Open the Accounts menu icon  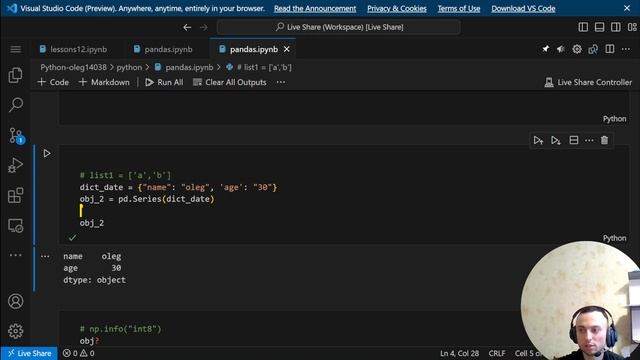click(x=16, y=301)
